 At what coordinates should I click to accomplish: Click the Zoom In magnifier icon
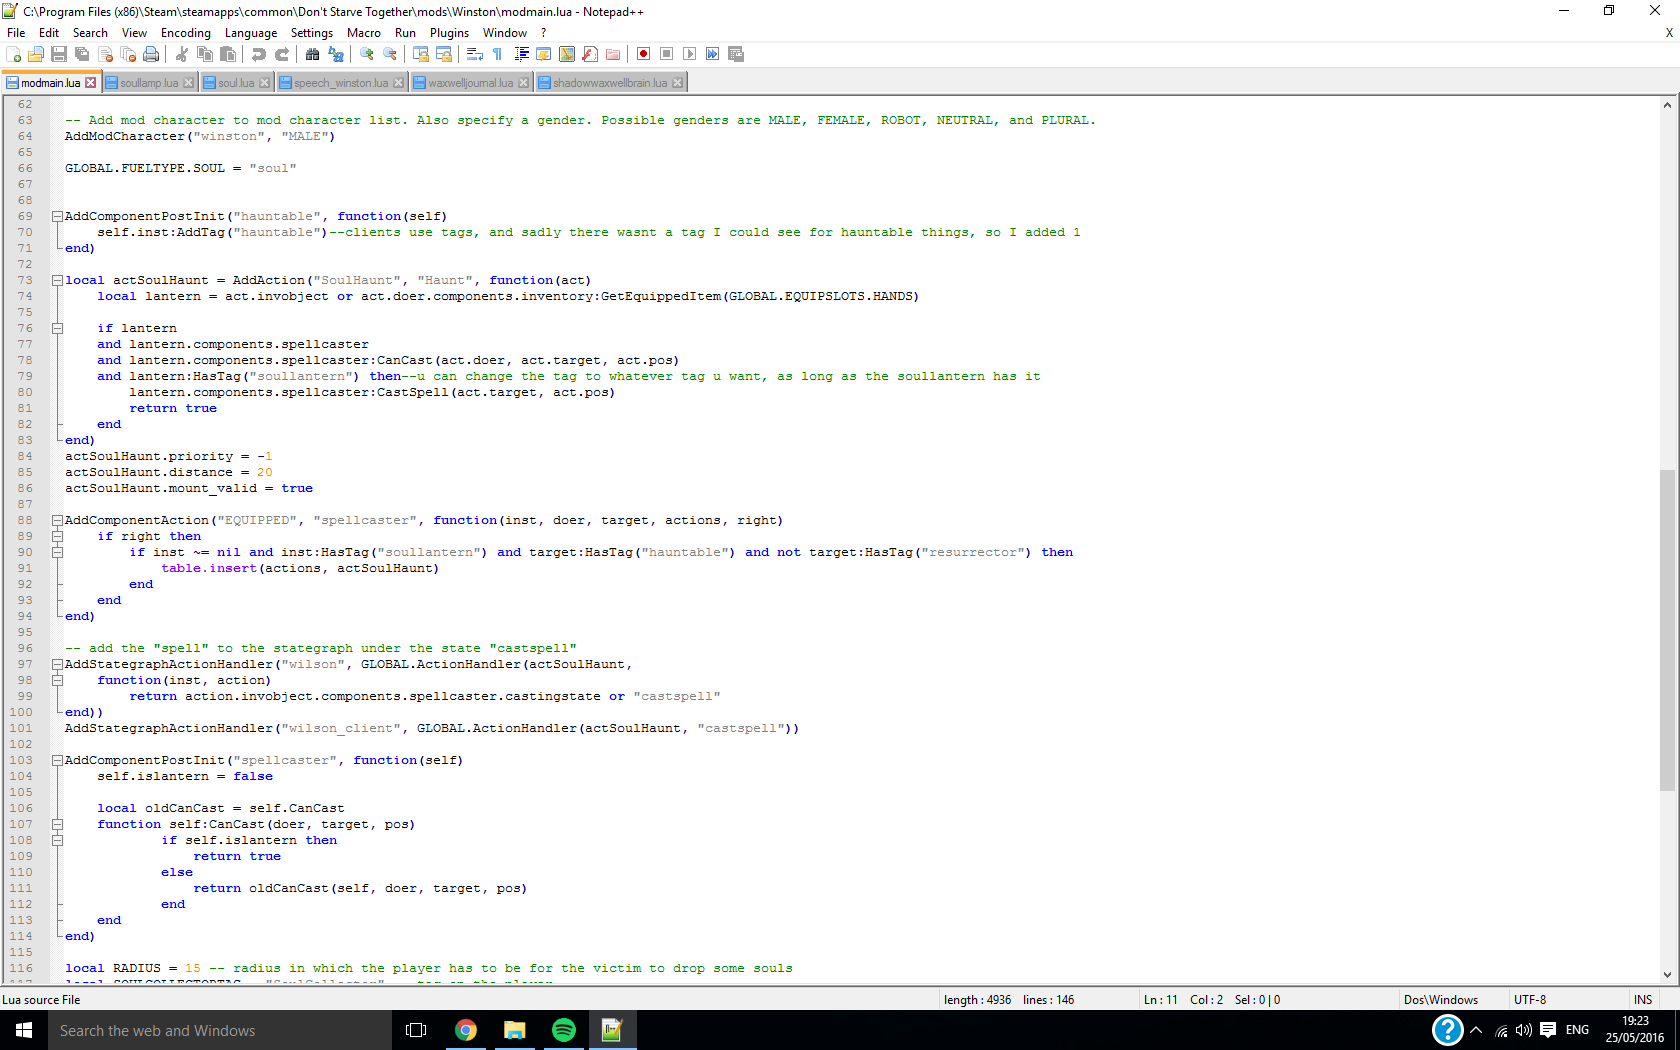[x=367, y=54]
